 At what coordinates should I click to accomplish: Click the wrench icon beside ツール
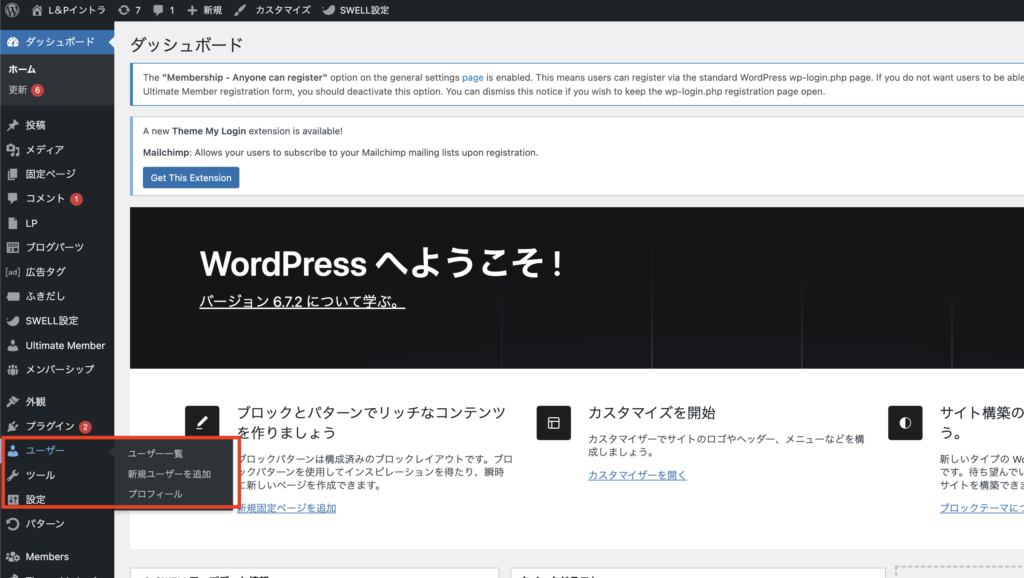[13, 475]
